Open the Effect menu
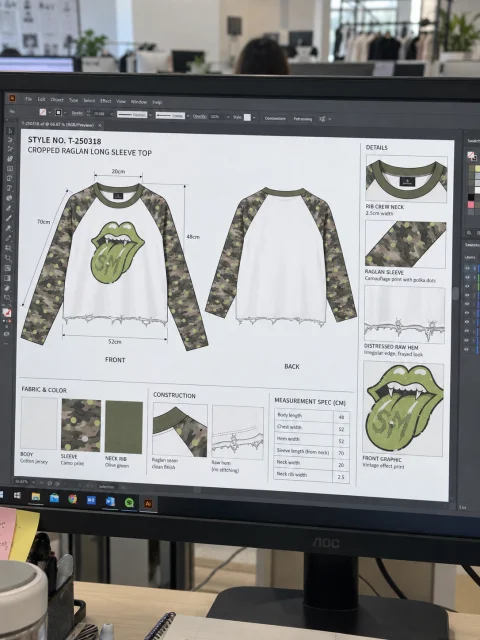The image size is (480, 640). tap(106, 101)
